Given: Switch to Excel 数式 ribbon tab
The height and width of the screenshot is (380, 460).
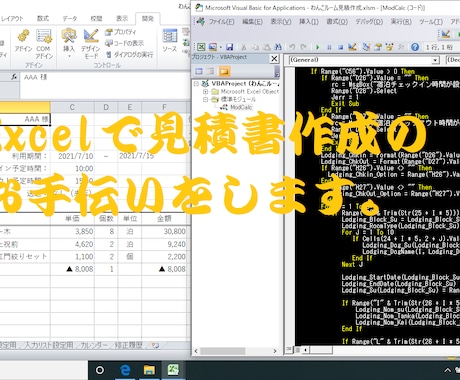Looking at the screenshot, I should coord(43,19).
